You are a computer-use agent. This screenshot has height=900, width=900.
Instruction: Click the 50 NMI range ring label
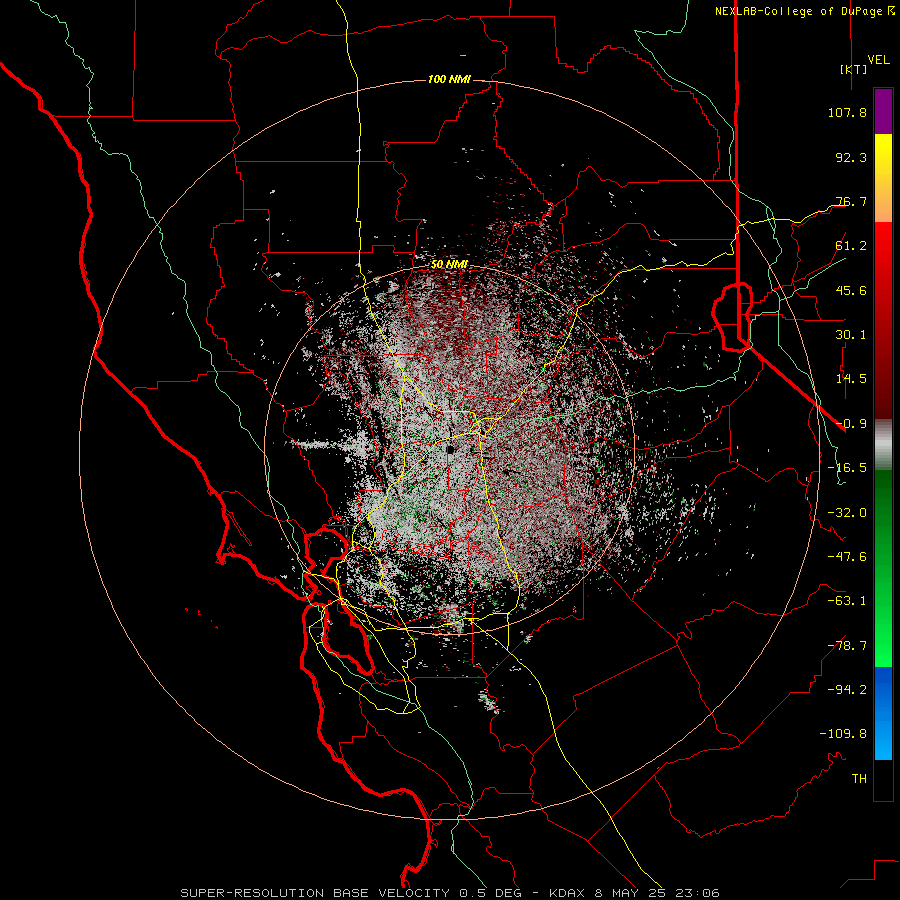[449, 265]
